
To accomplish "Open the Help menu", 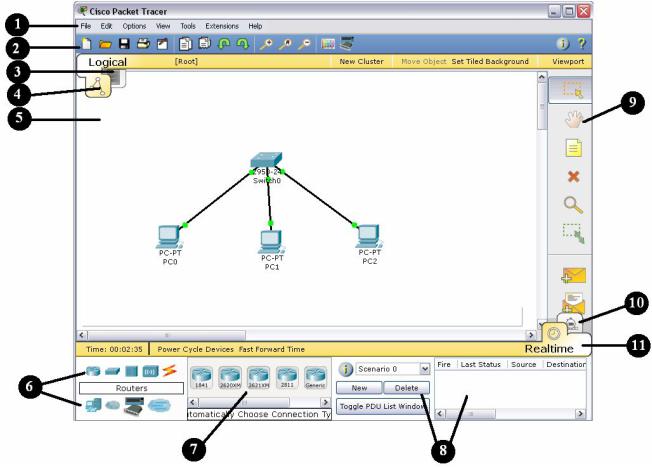I will 255,26.
